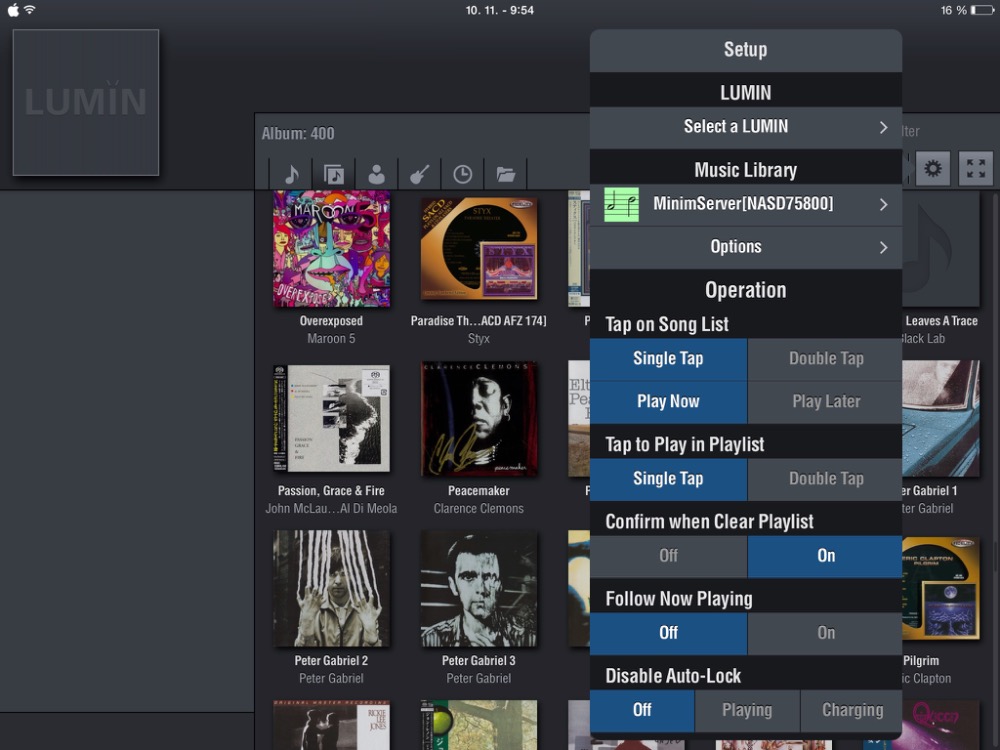Switch to the songs view icon
This screenshot has height=750, width=1000.
pos(291,174)
